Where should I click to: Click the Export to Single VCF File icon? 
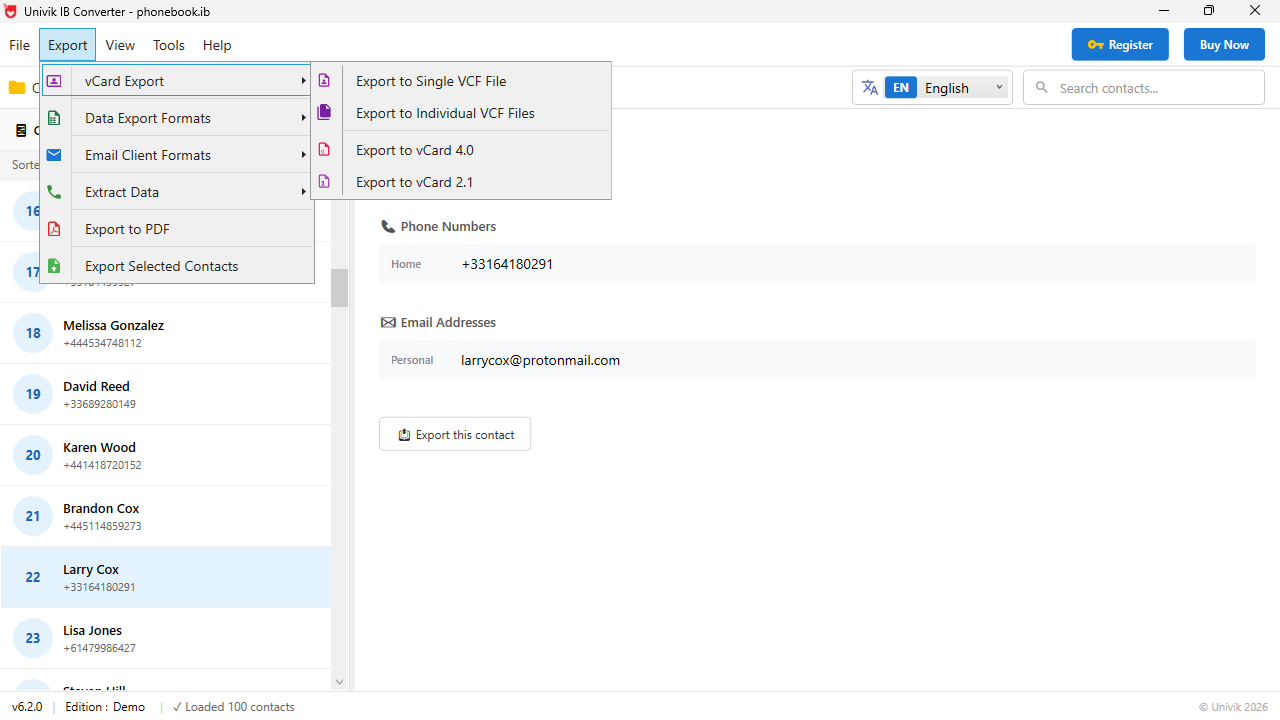tap(324, 79)
